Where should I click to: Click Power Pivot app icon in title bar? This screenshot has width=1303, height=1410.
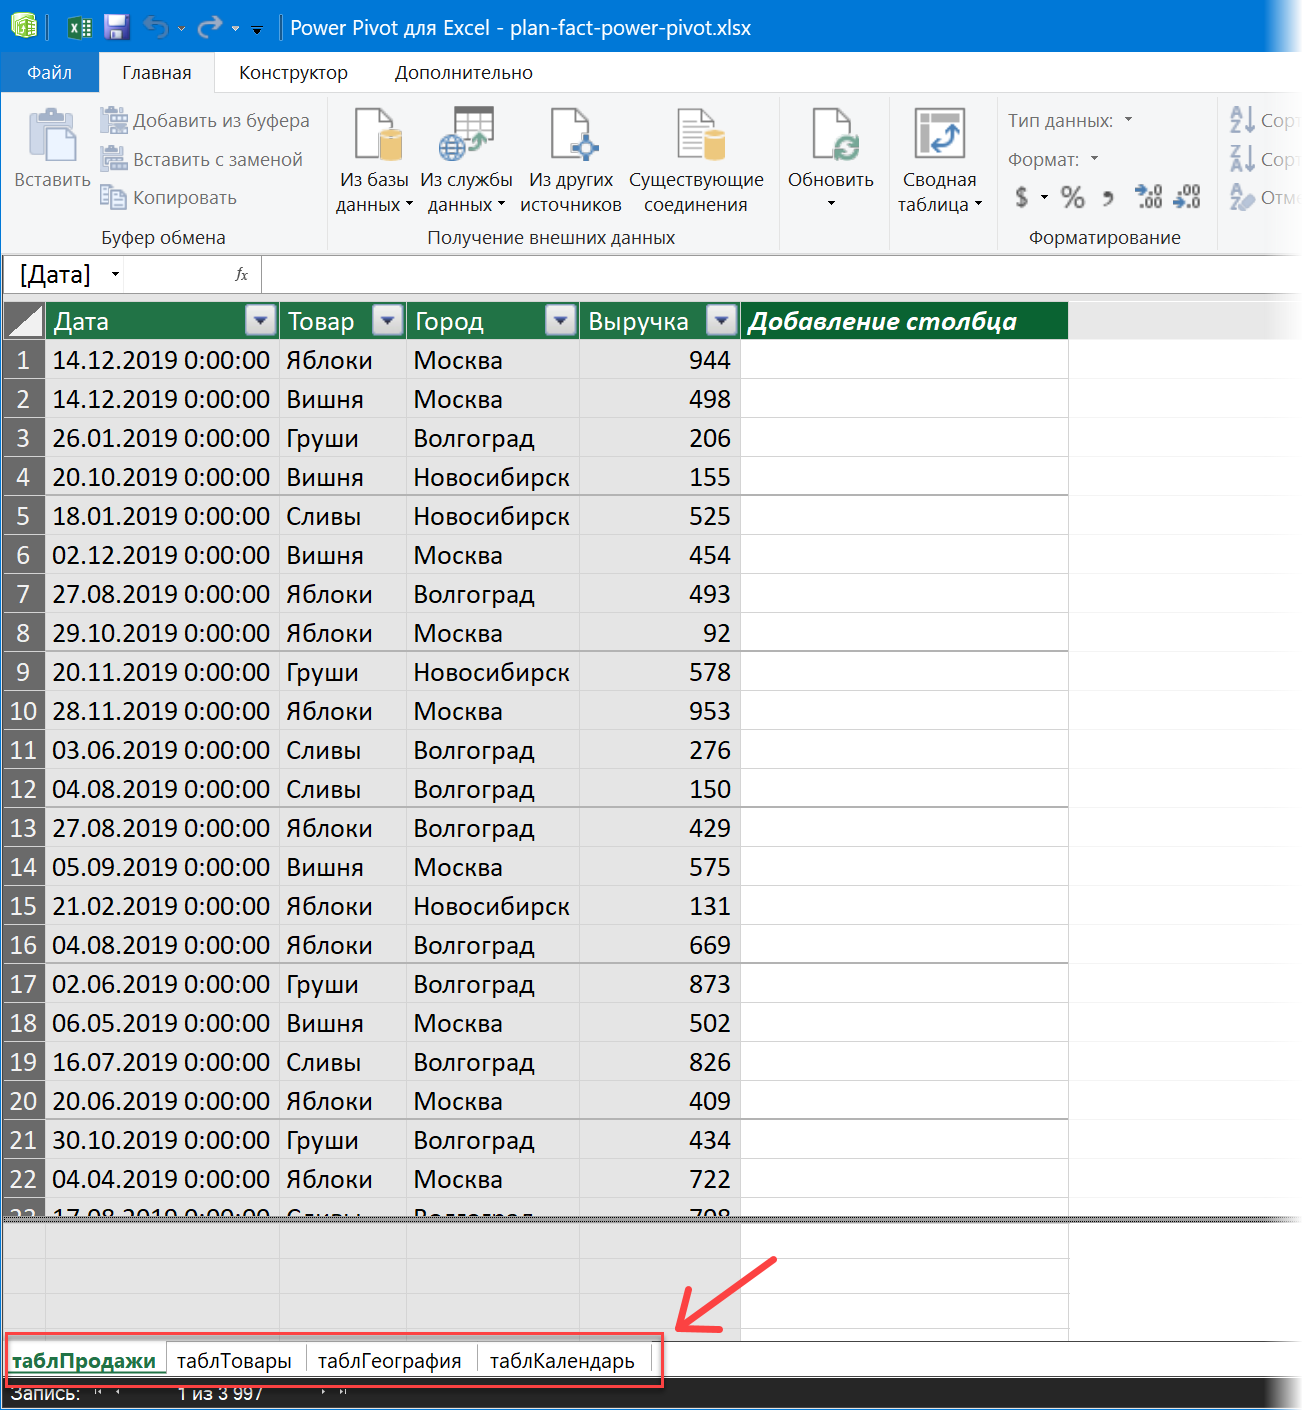[24, 26]
